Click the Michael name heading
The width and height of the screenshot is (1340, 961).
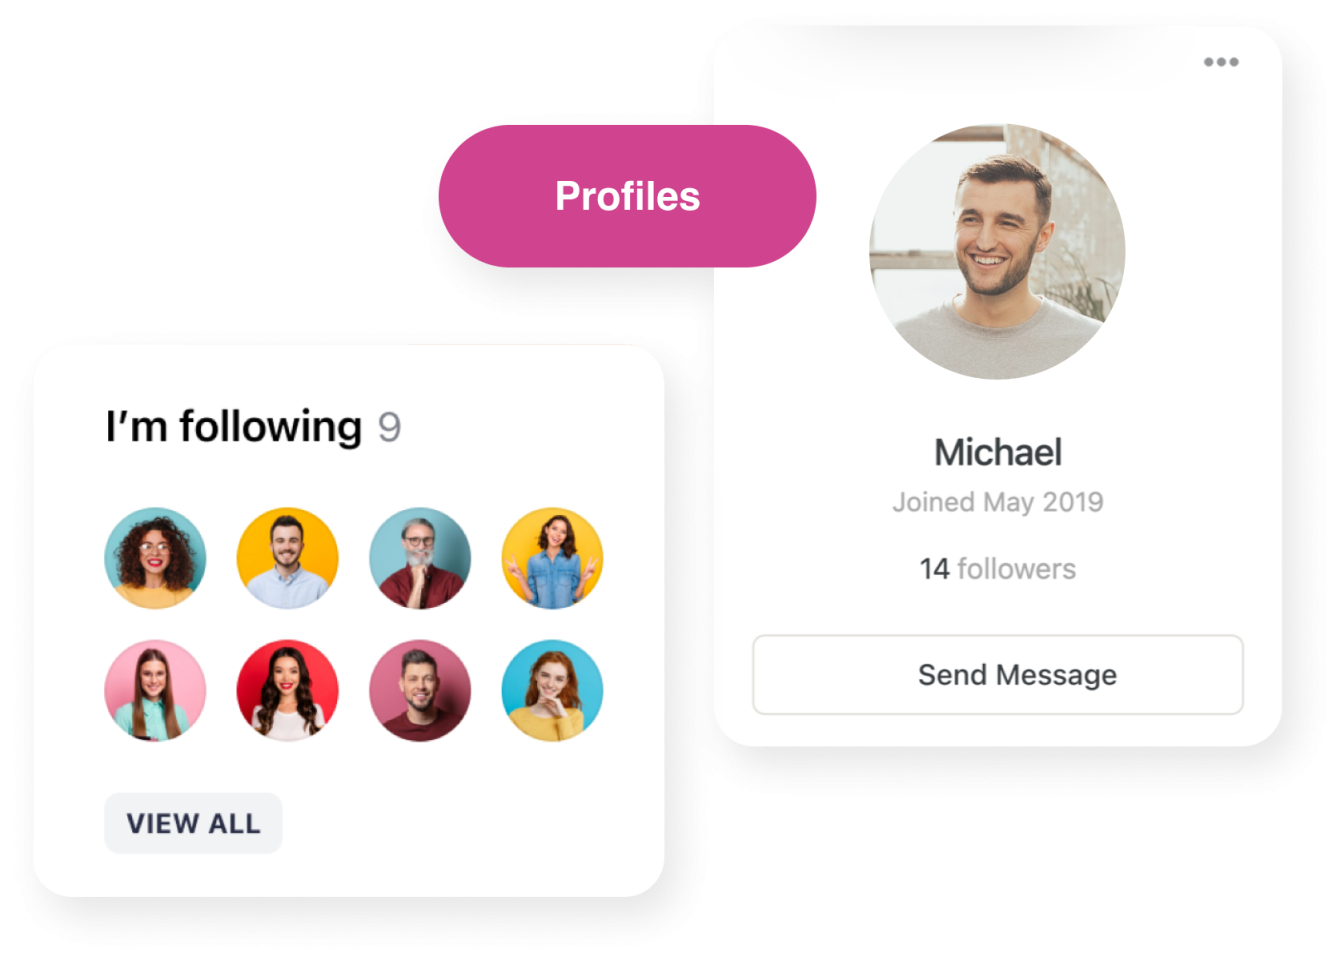tap(998, 452)
